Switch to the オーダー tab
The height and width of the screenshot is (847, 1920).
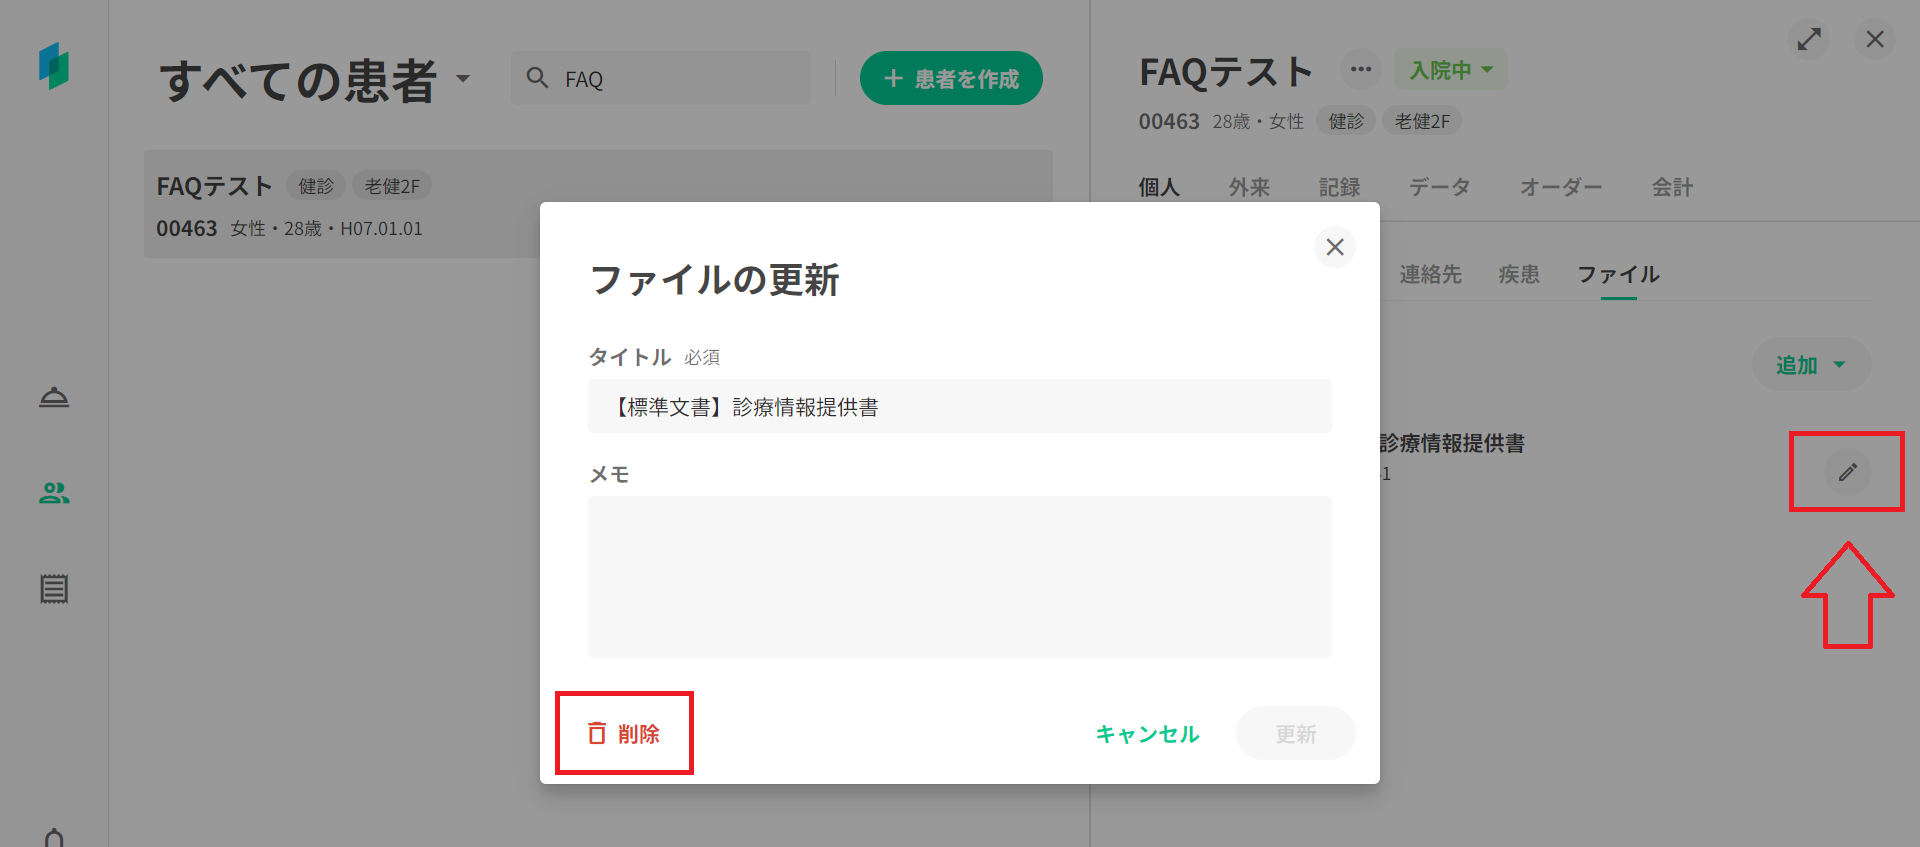point(1561,187)
